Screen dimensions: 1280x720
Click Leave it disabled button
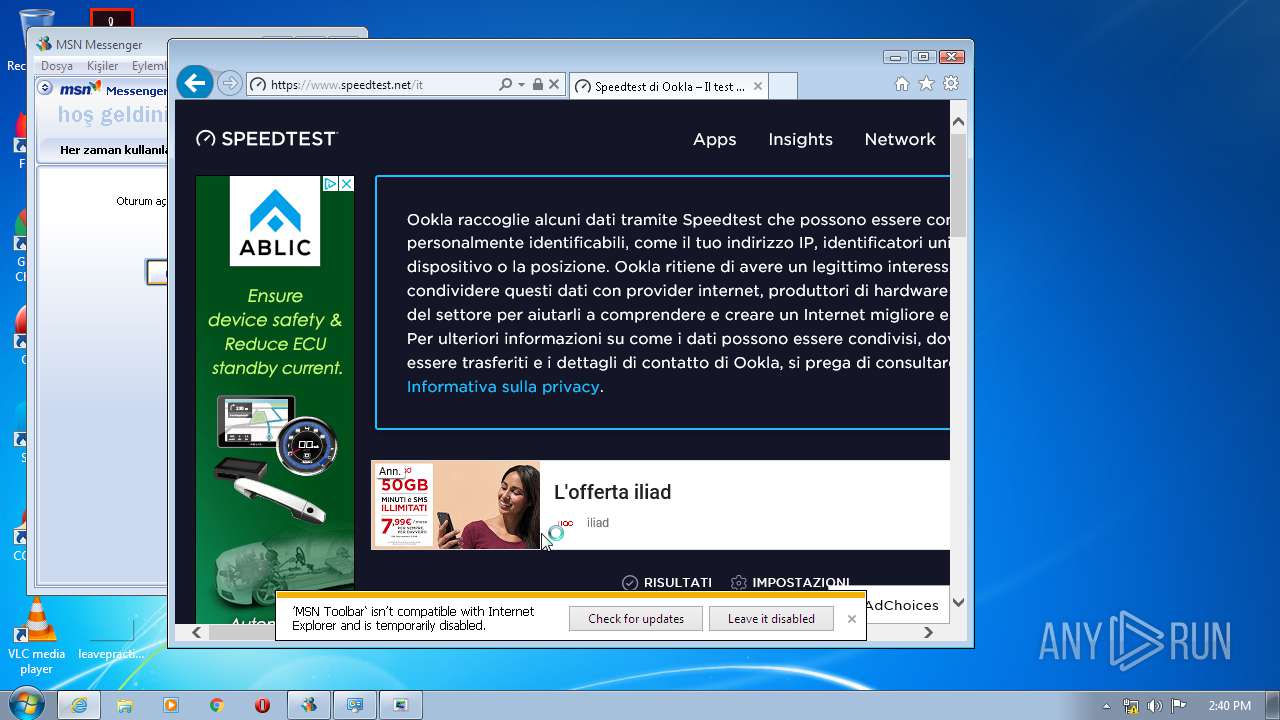pos(771,619)
